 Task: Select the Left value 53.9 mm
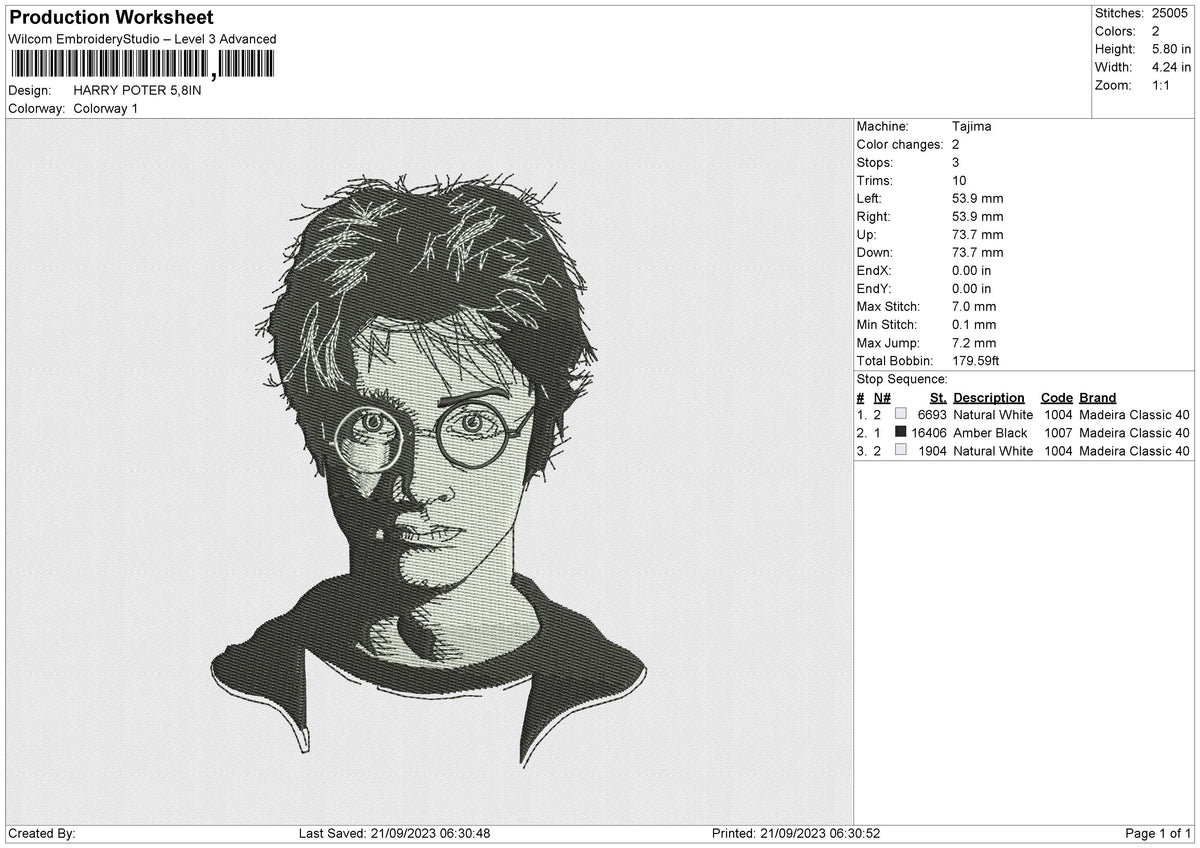click(x=978, y=199)
